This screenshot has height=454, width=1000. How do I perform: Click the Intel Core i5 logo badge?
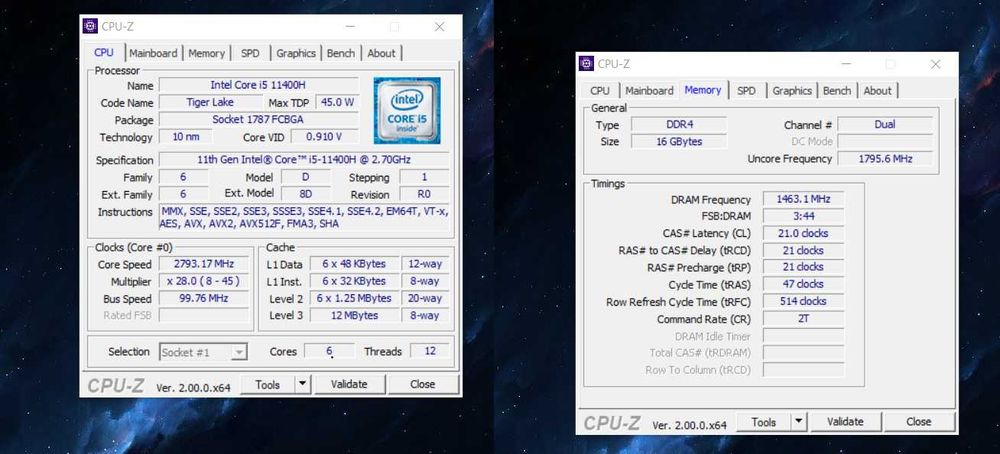(x=406, y=110)
